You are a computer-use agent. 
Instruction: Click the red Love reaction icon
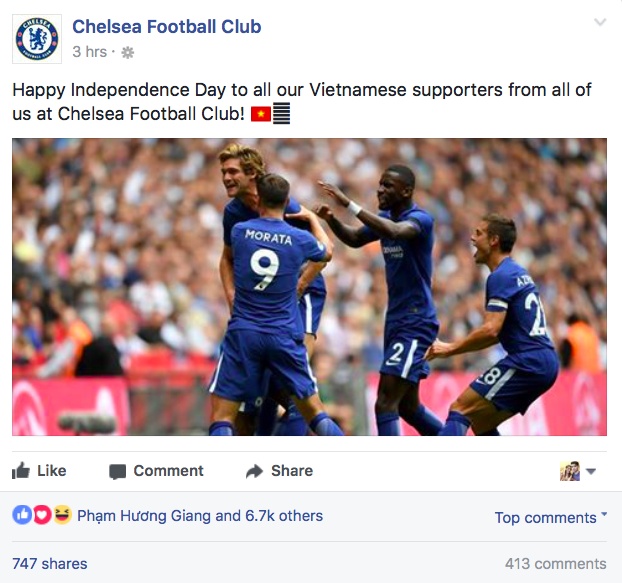coord(41,516)
